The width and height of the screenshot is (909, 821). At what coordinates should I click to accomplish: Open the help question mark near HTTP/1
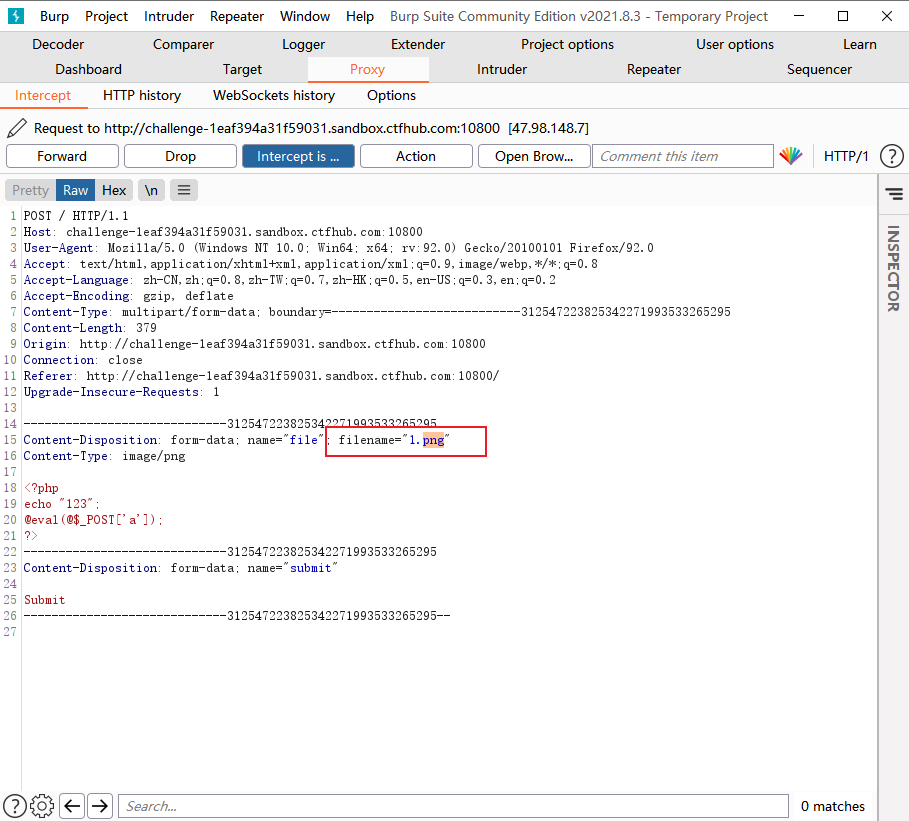coord(891,156)
